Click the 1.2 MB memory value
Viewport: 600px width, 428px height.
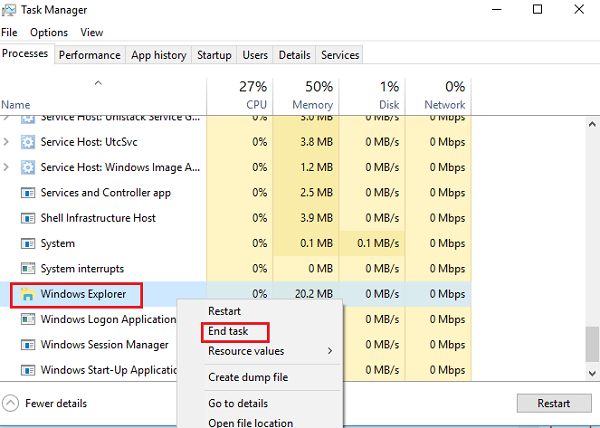click(x=316, y=167)
